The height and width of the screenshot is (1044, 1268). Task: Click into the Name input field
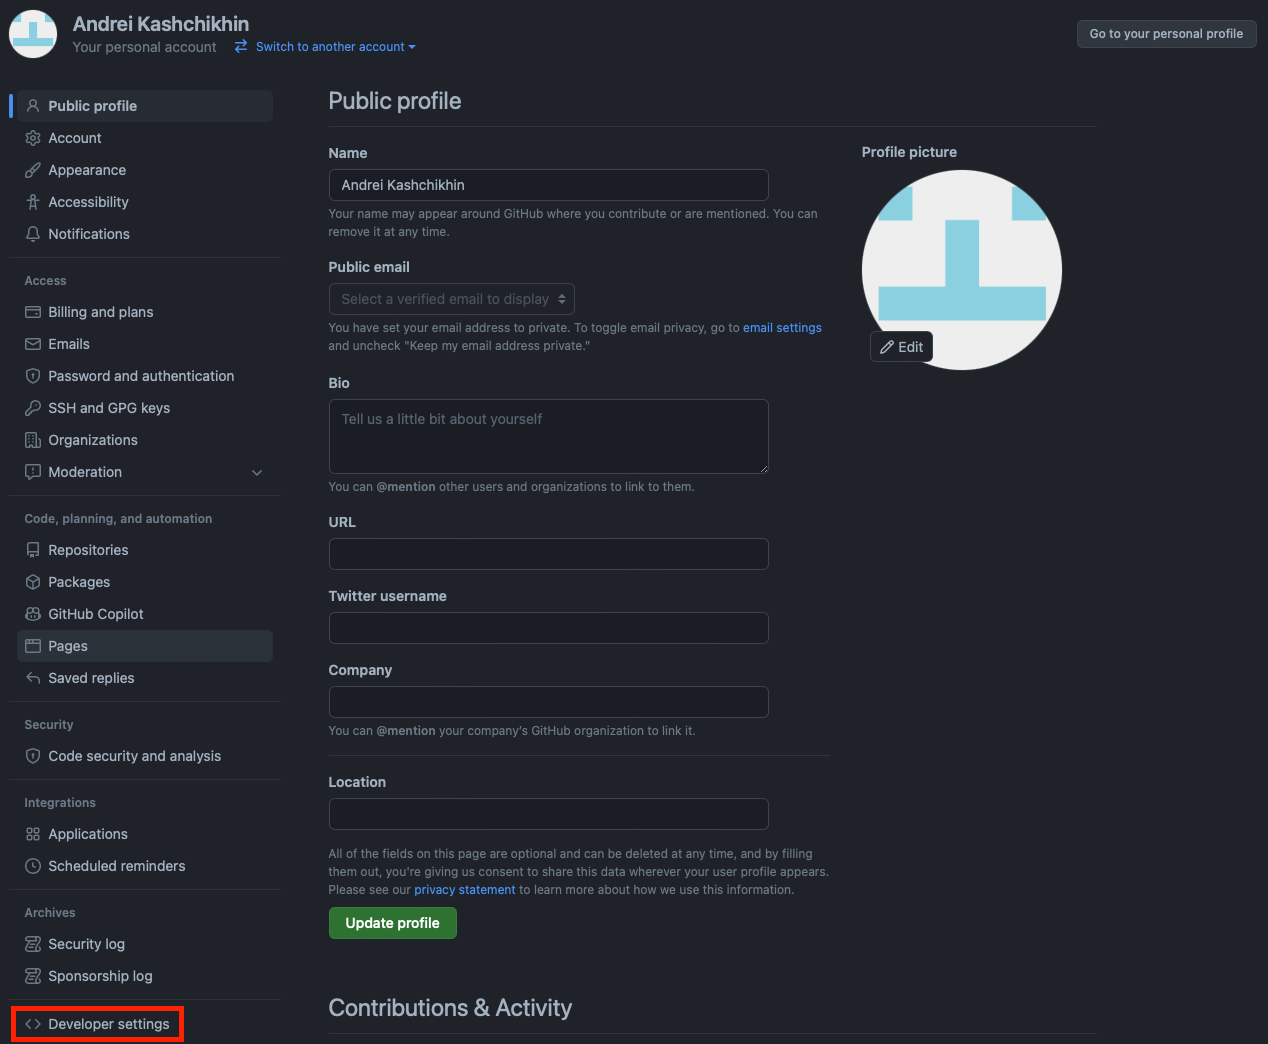pyautogui.click(x=549, y=185)
